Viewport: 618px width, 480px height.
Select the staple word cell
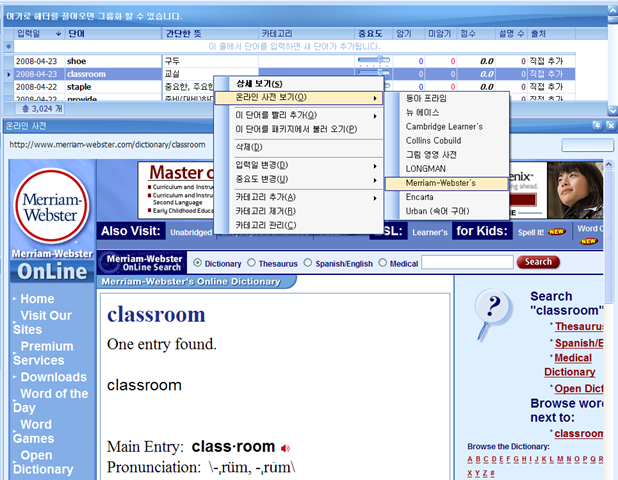click(x=114, y=87)
